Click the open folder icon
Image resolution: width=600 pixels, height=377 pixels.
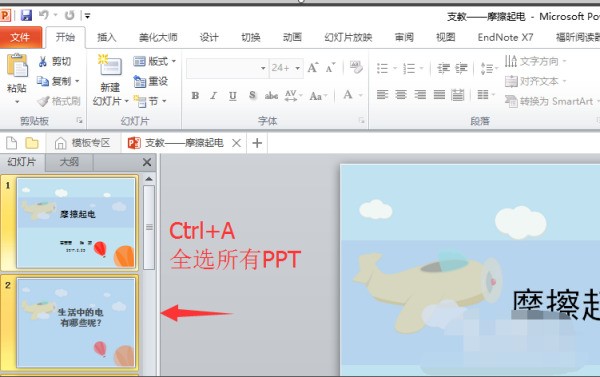click(32, 143)
